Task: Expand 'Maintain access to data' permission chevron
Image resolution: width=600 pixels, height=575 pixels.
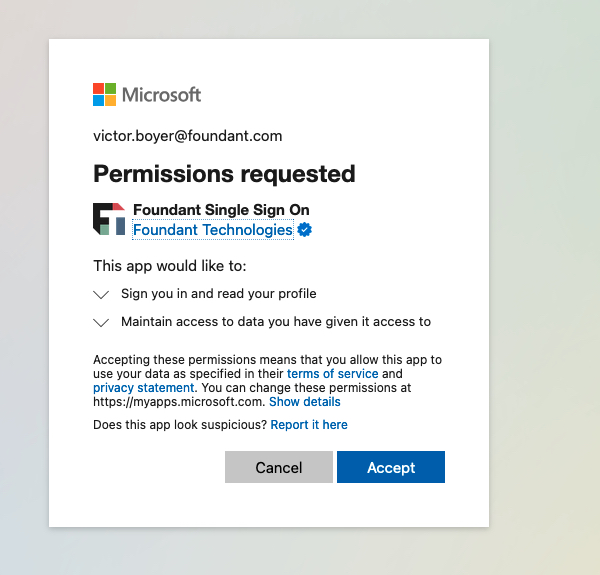Action: tap(101, 323)
